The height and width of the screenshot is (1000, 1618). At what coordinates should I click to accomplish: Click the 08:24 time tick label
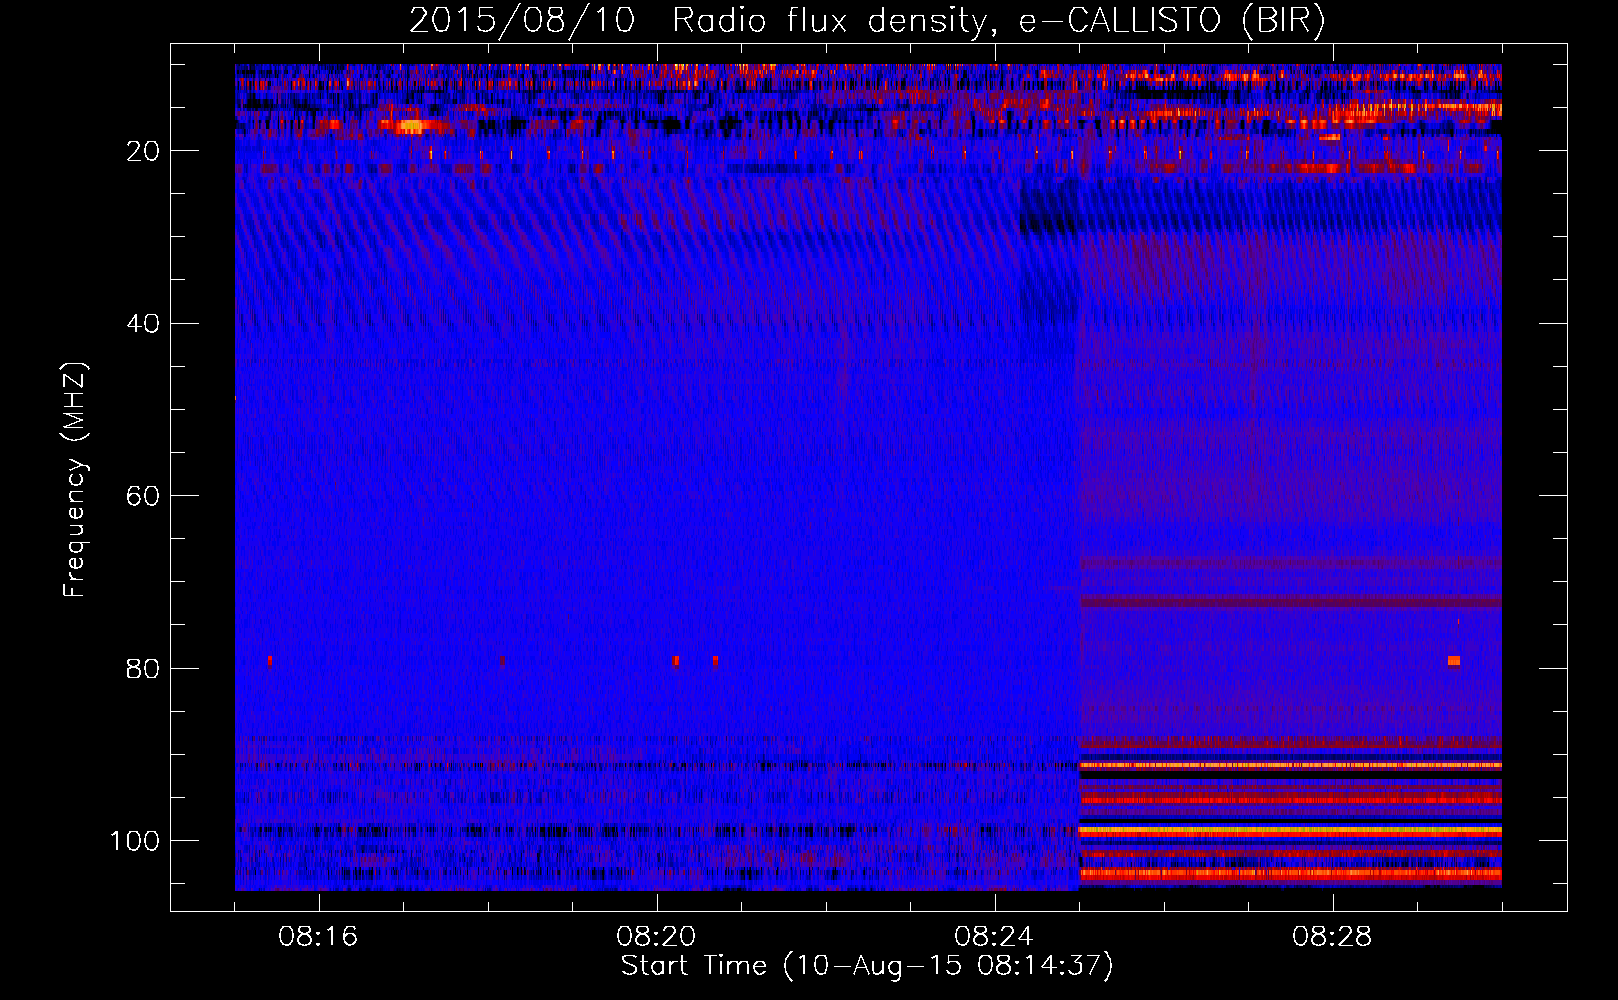coord(994,936)
